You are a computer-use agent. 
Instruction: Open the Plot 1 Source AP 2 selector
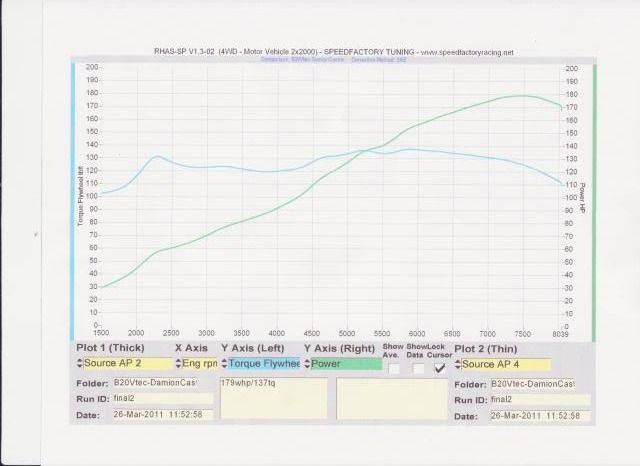pyautogui.click(x=122, y=365)
